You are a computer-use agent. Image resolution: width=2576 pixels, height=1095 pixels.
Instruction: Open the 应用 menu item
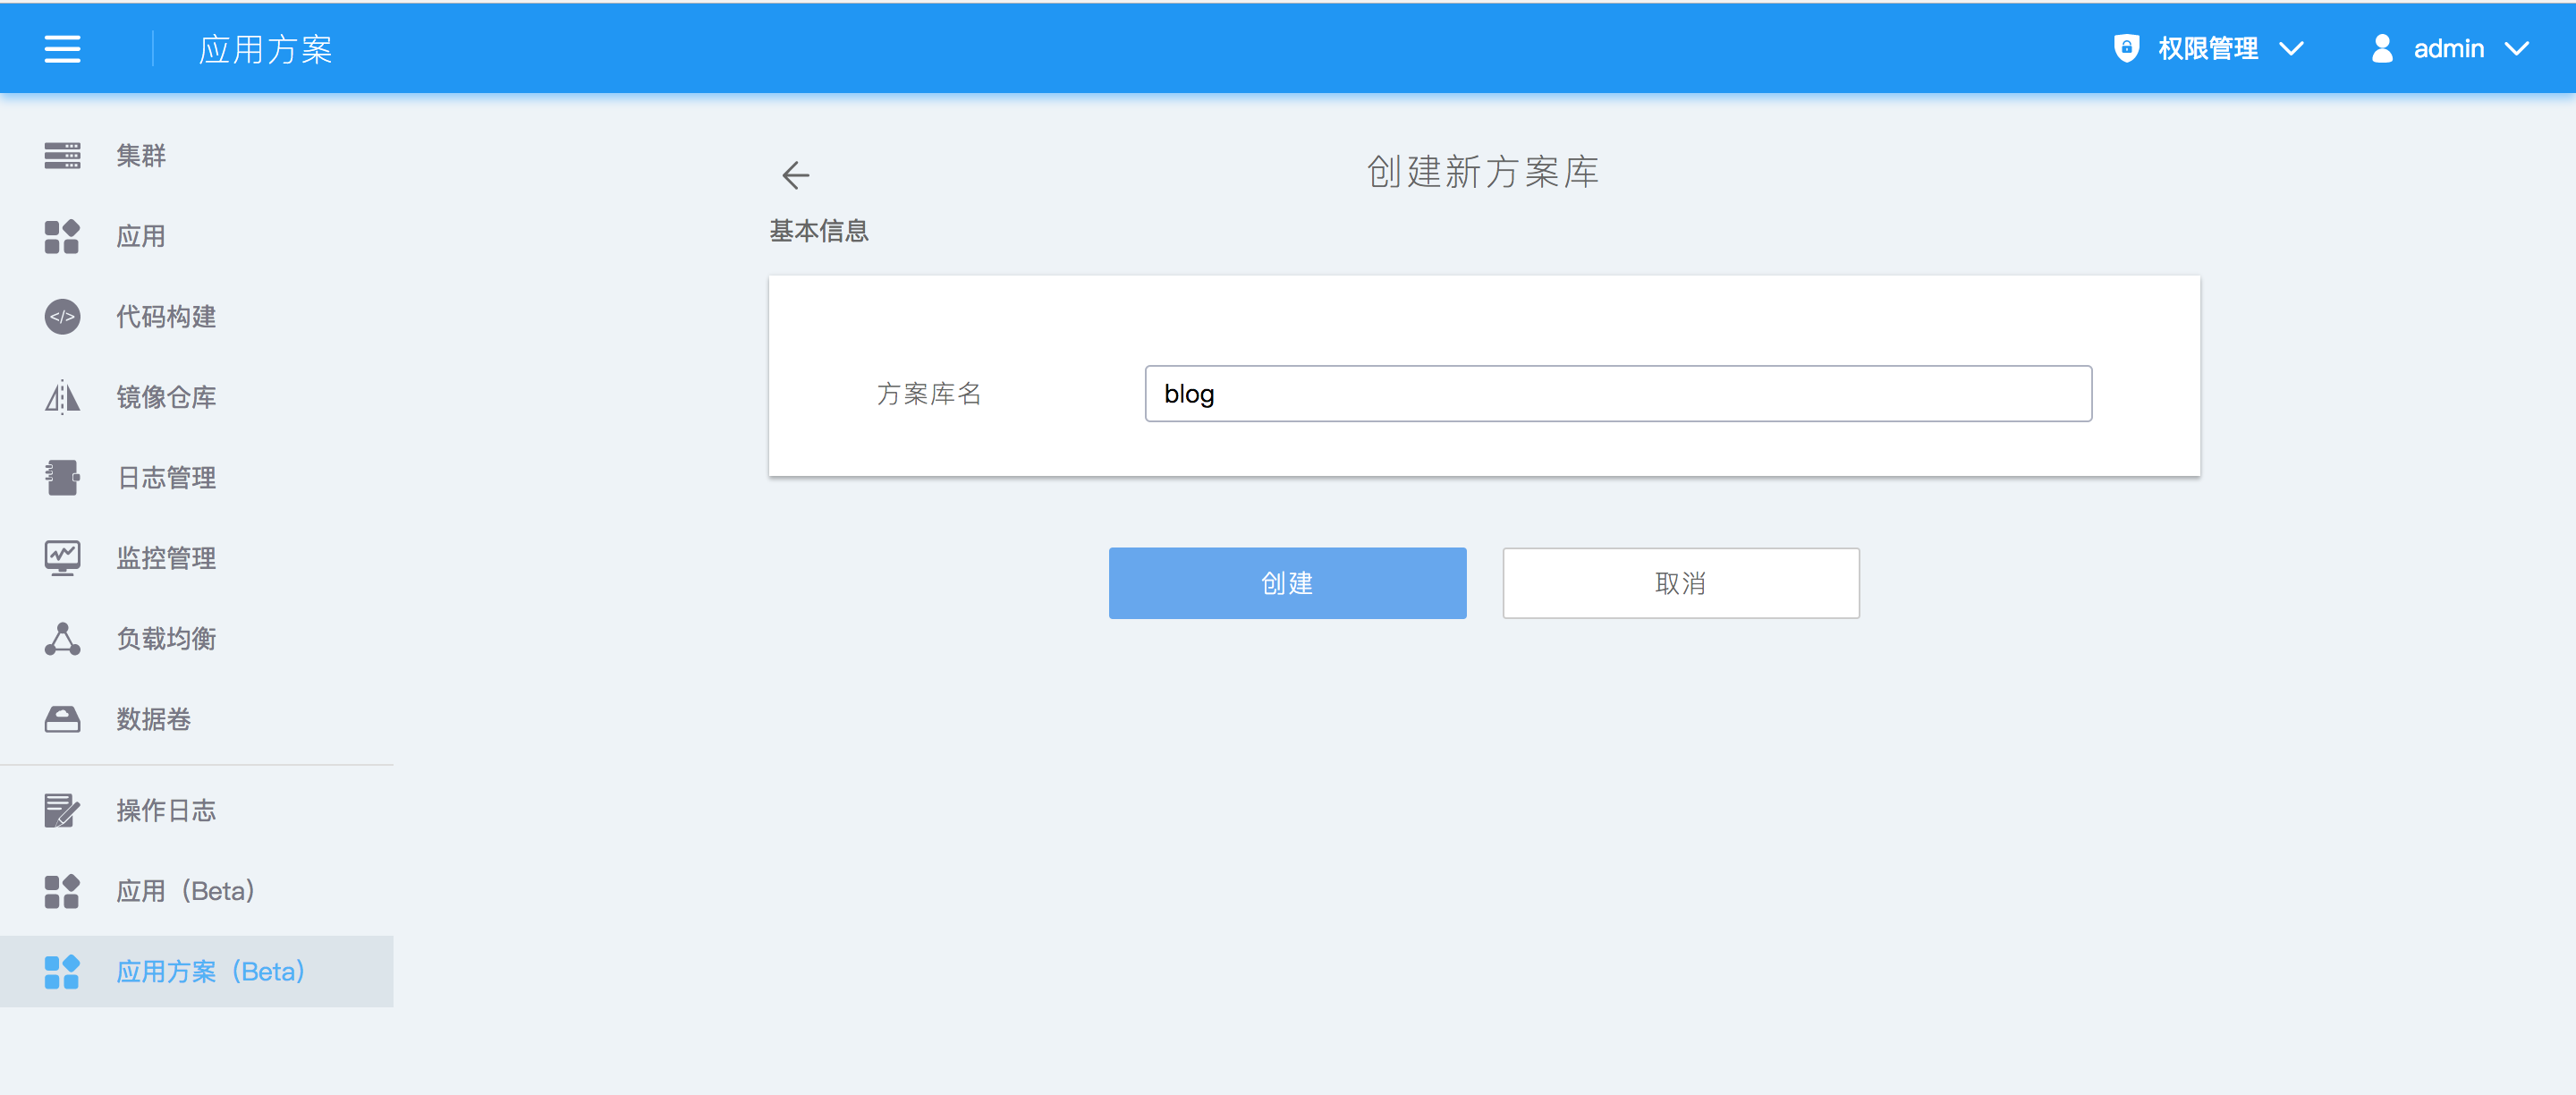(140, 237)
